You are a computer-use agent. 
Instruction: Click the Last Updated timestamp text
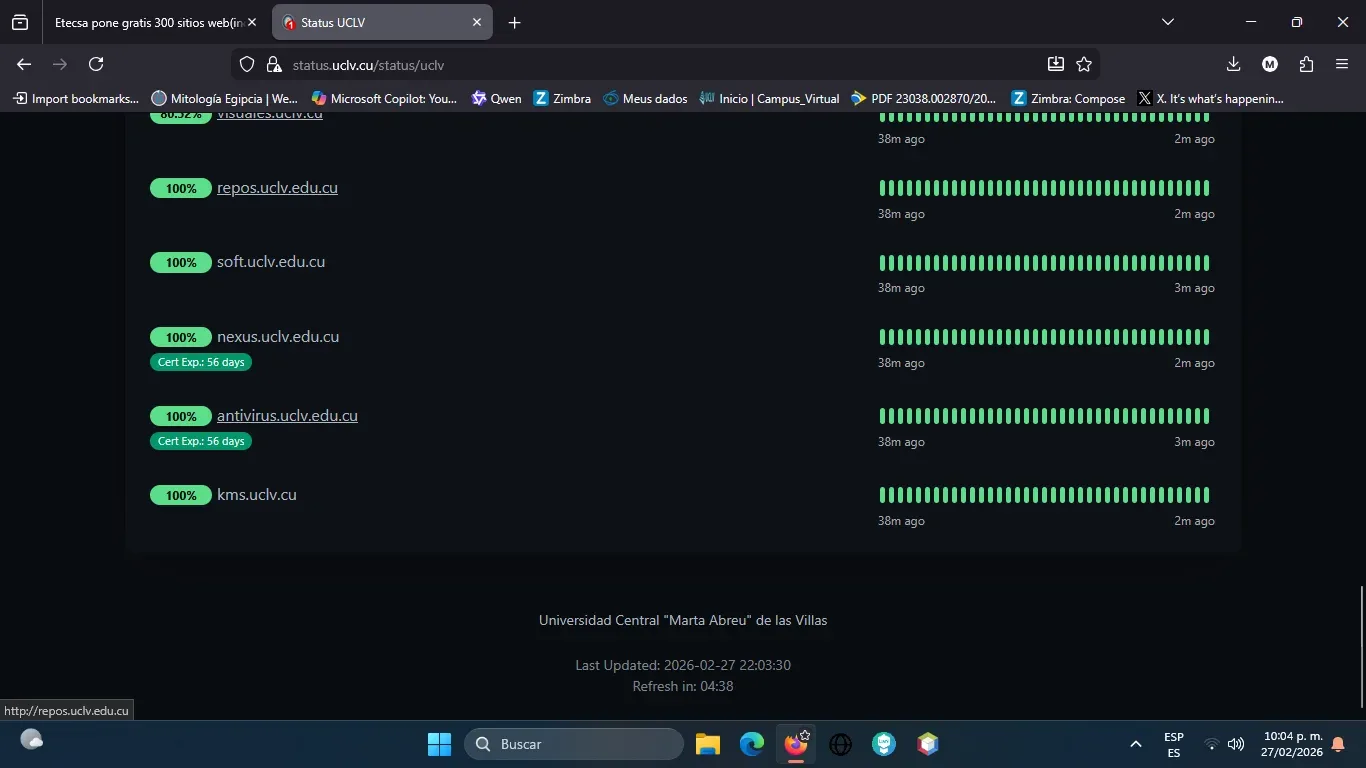683,665
